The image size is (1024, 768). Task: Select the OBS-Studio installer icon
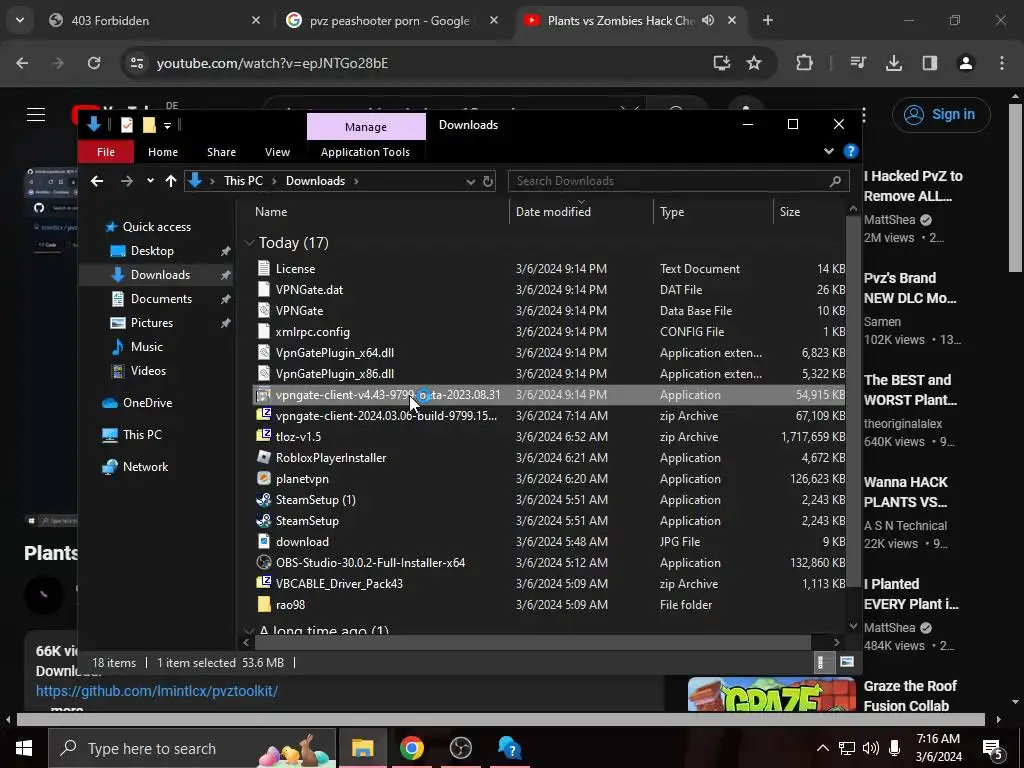(264, 562)
